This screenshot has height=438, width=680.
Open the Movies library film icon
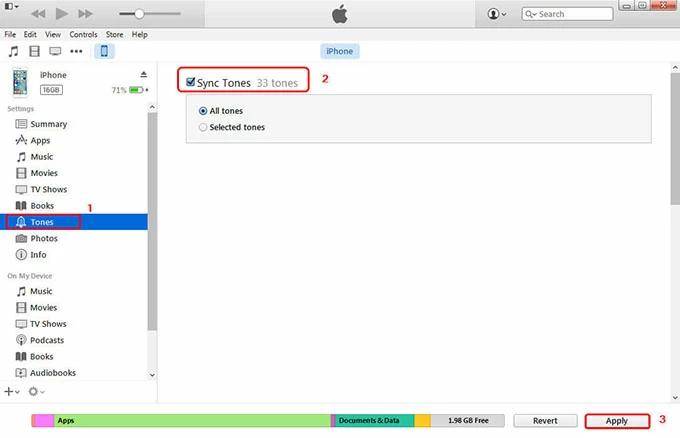click(35, 51)
